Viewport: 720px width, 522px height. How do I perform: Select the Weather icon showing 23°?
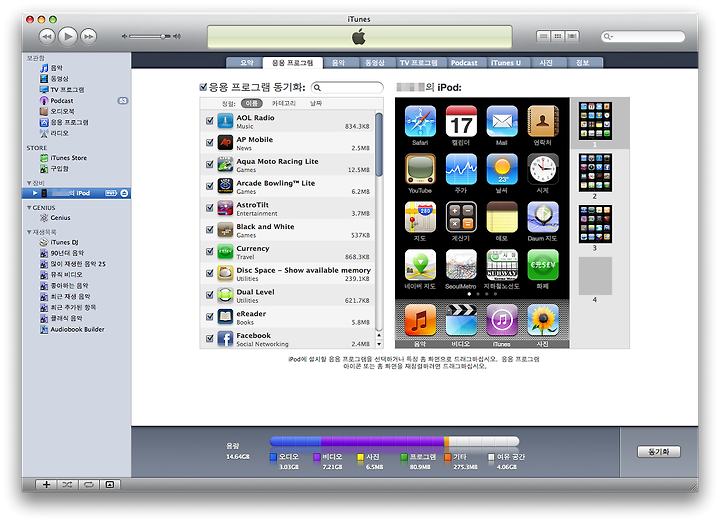coord(502,169)
